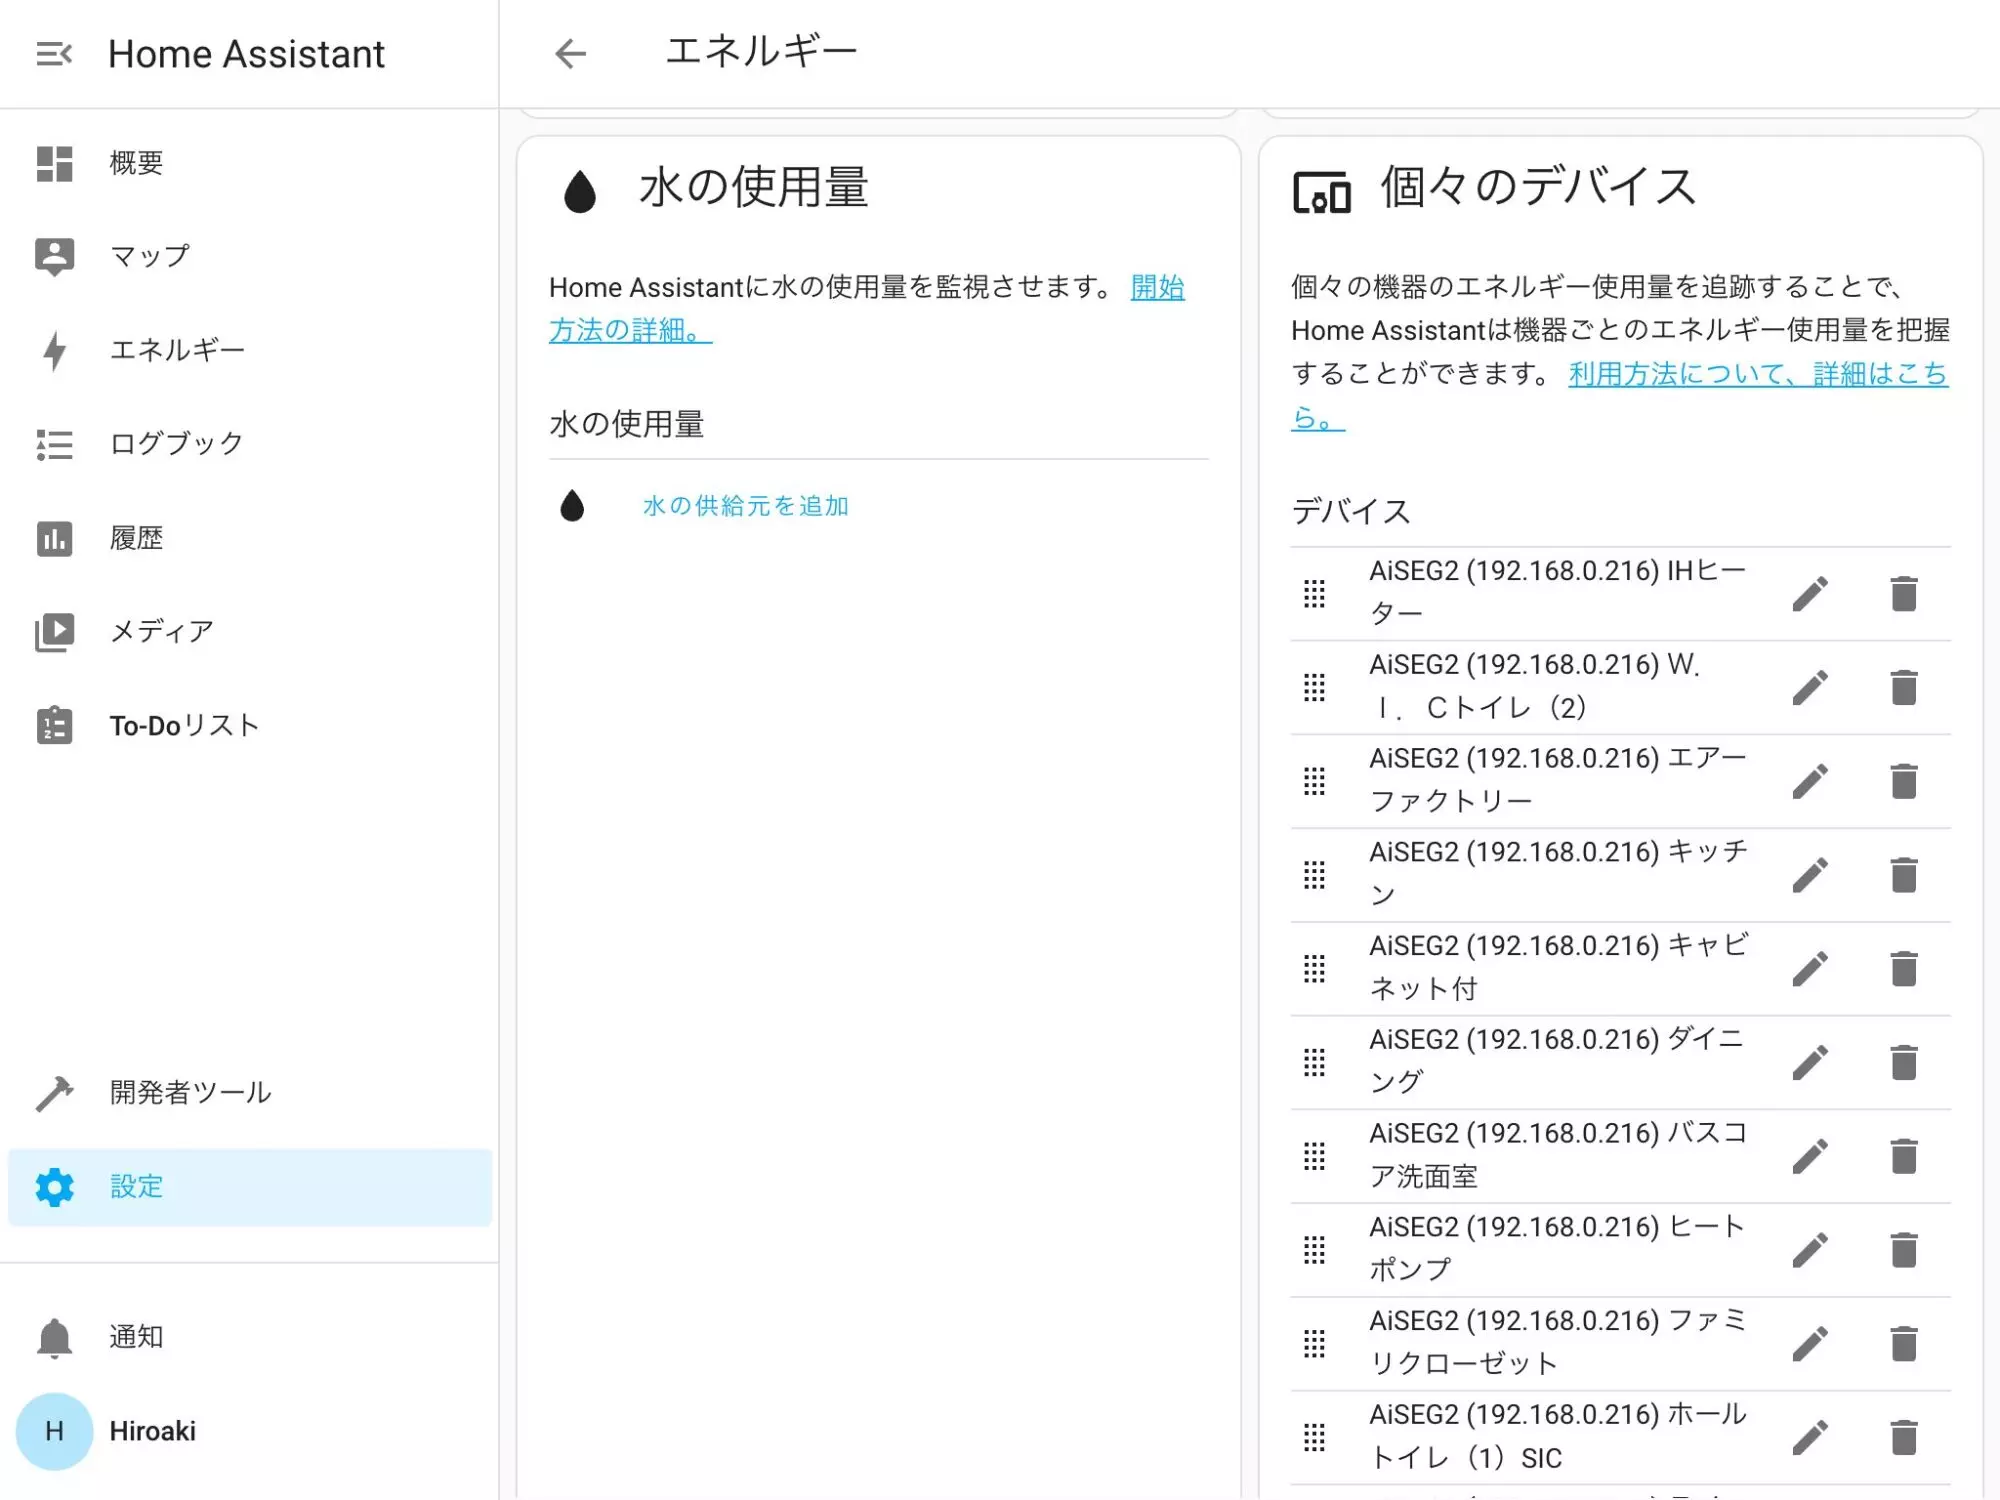Edit the キッチン device
Viewport: 2000px width, 1500px height.
tap(1810, 875)
